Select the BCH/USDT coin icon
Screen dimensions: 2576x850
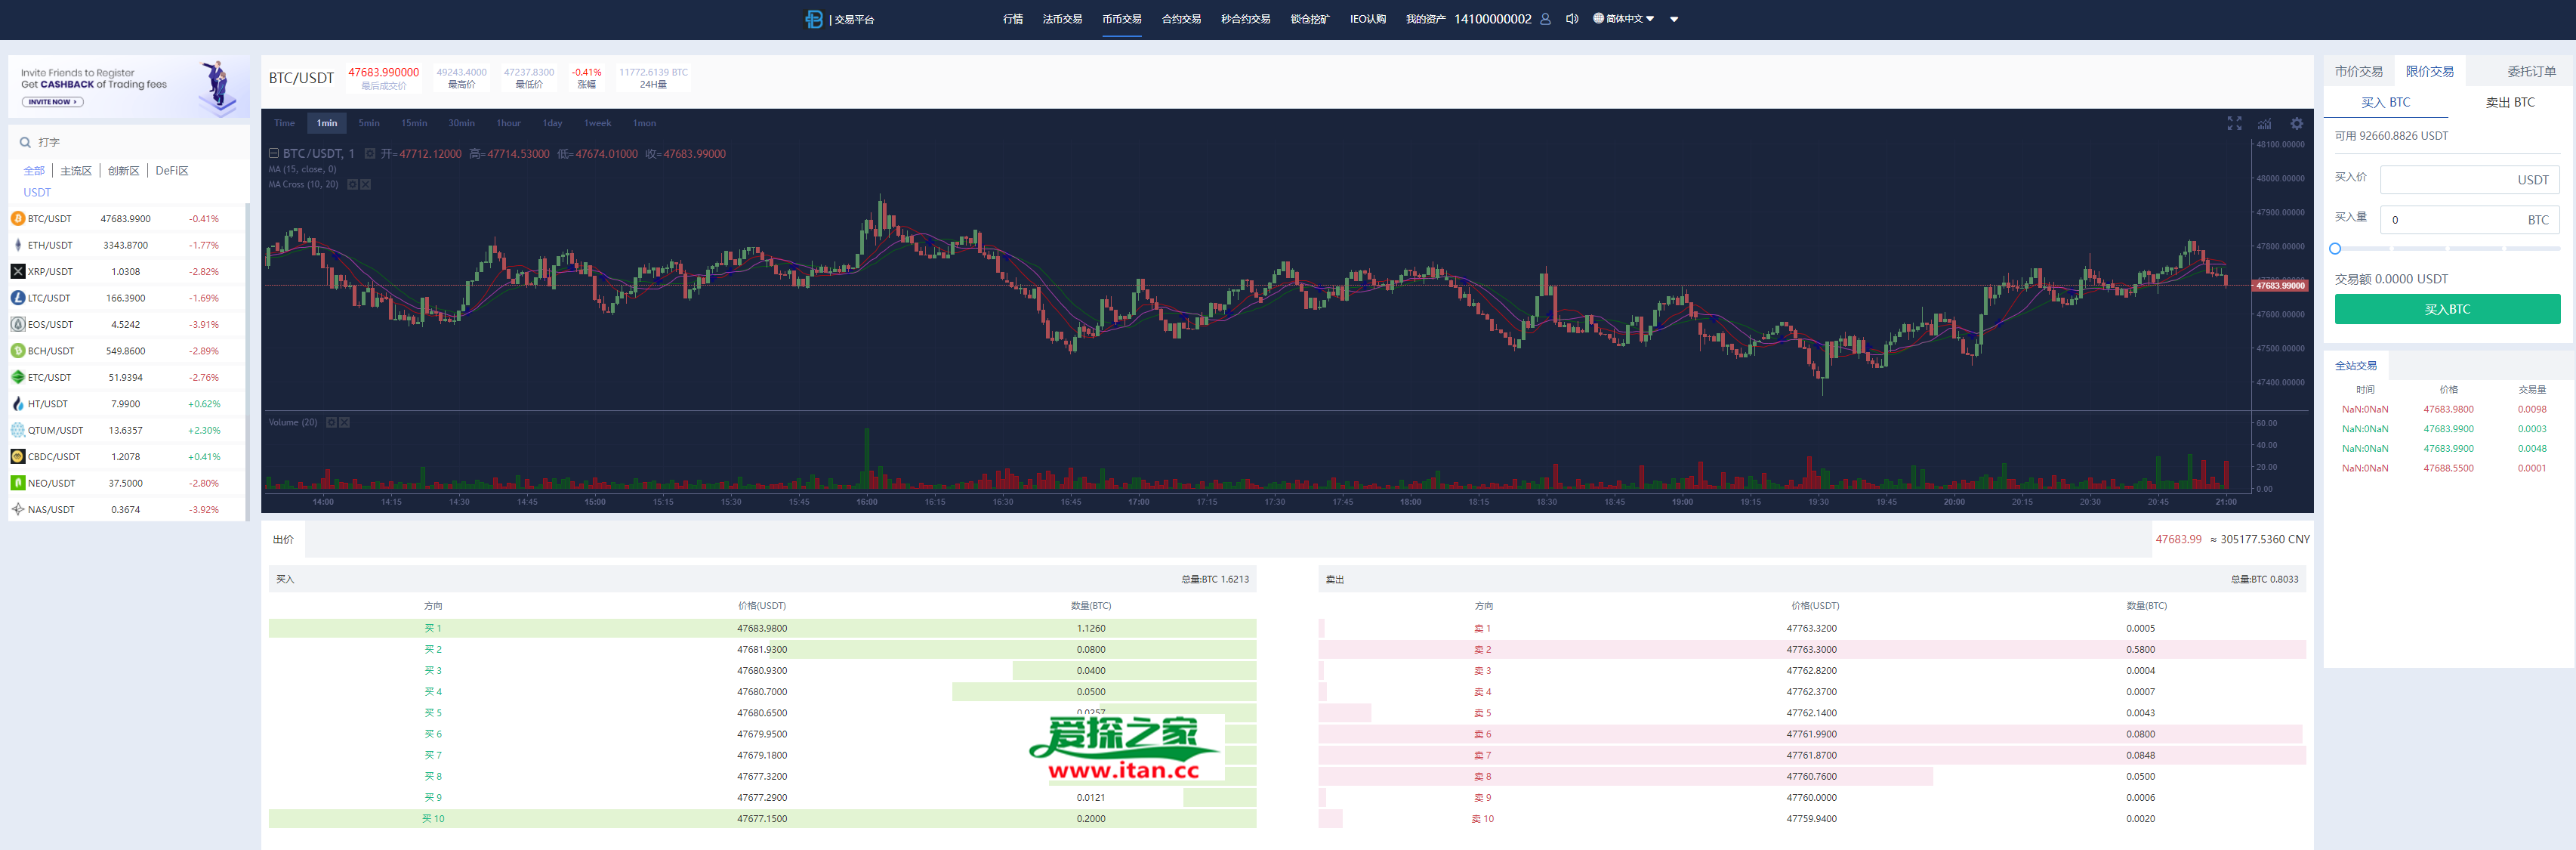point(18,351)
